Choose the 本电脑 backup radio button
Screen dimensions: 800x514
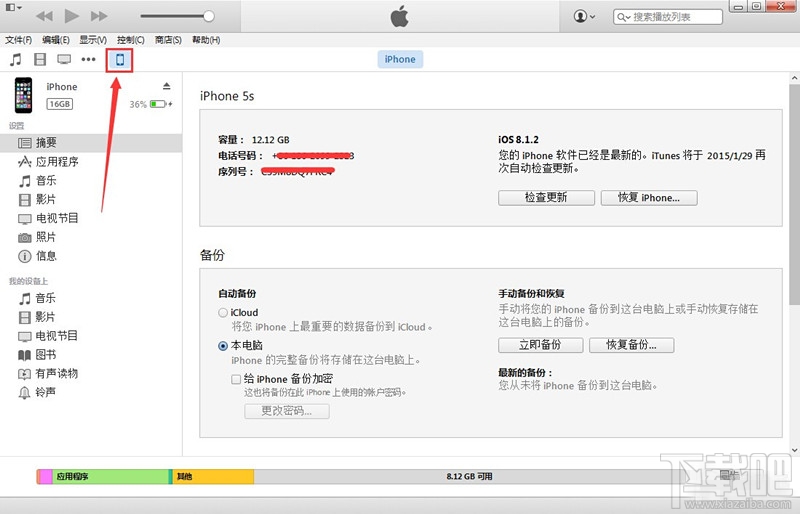223,346
